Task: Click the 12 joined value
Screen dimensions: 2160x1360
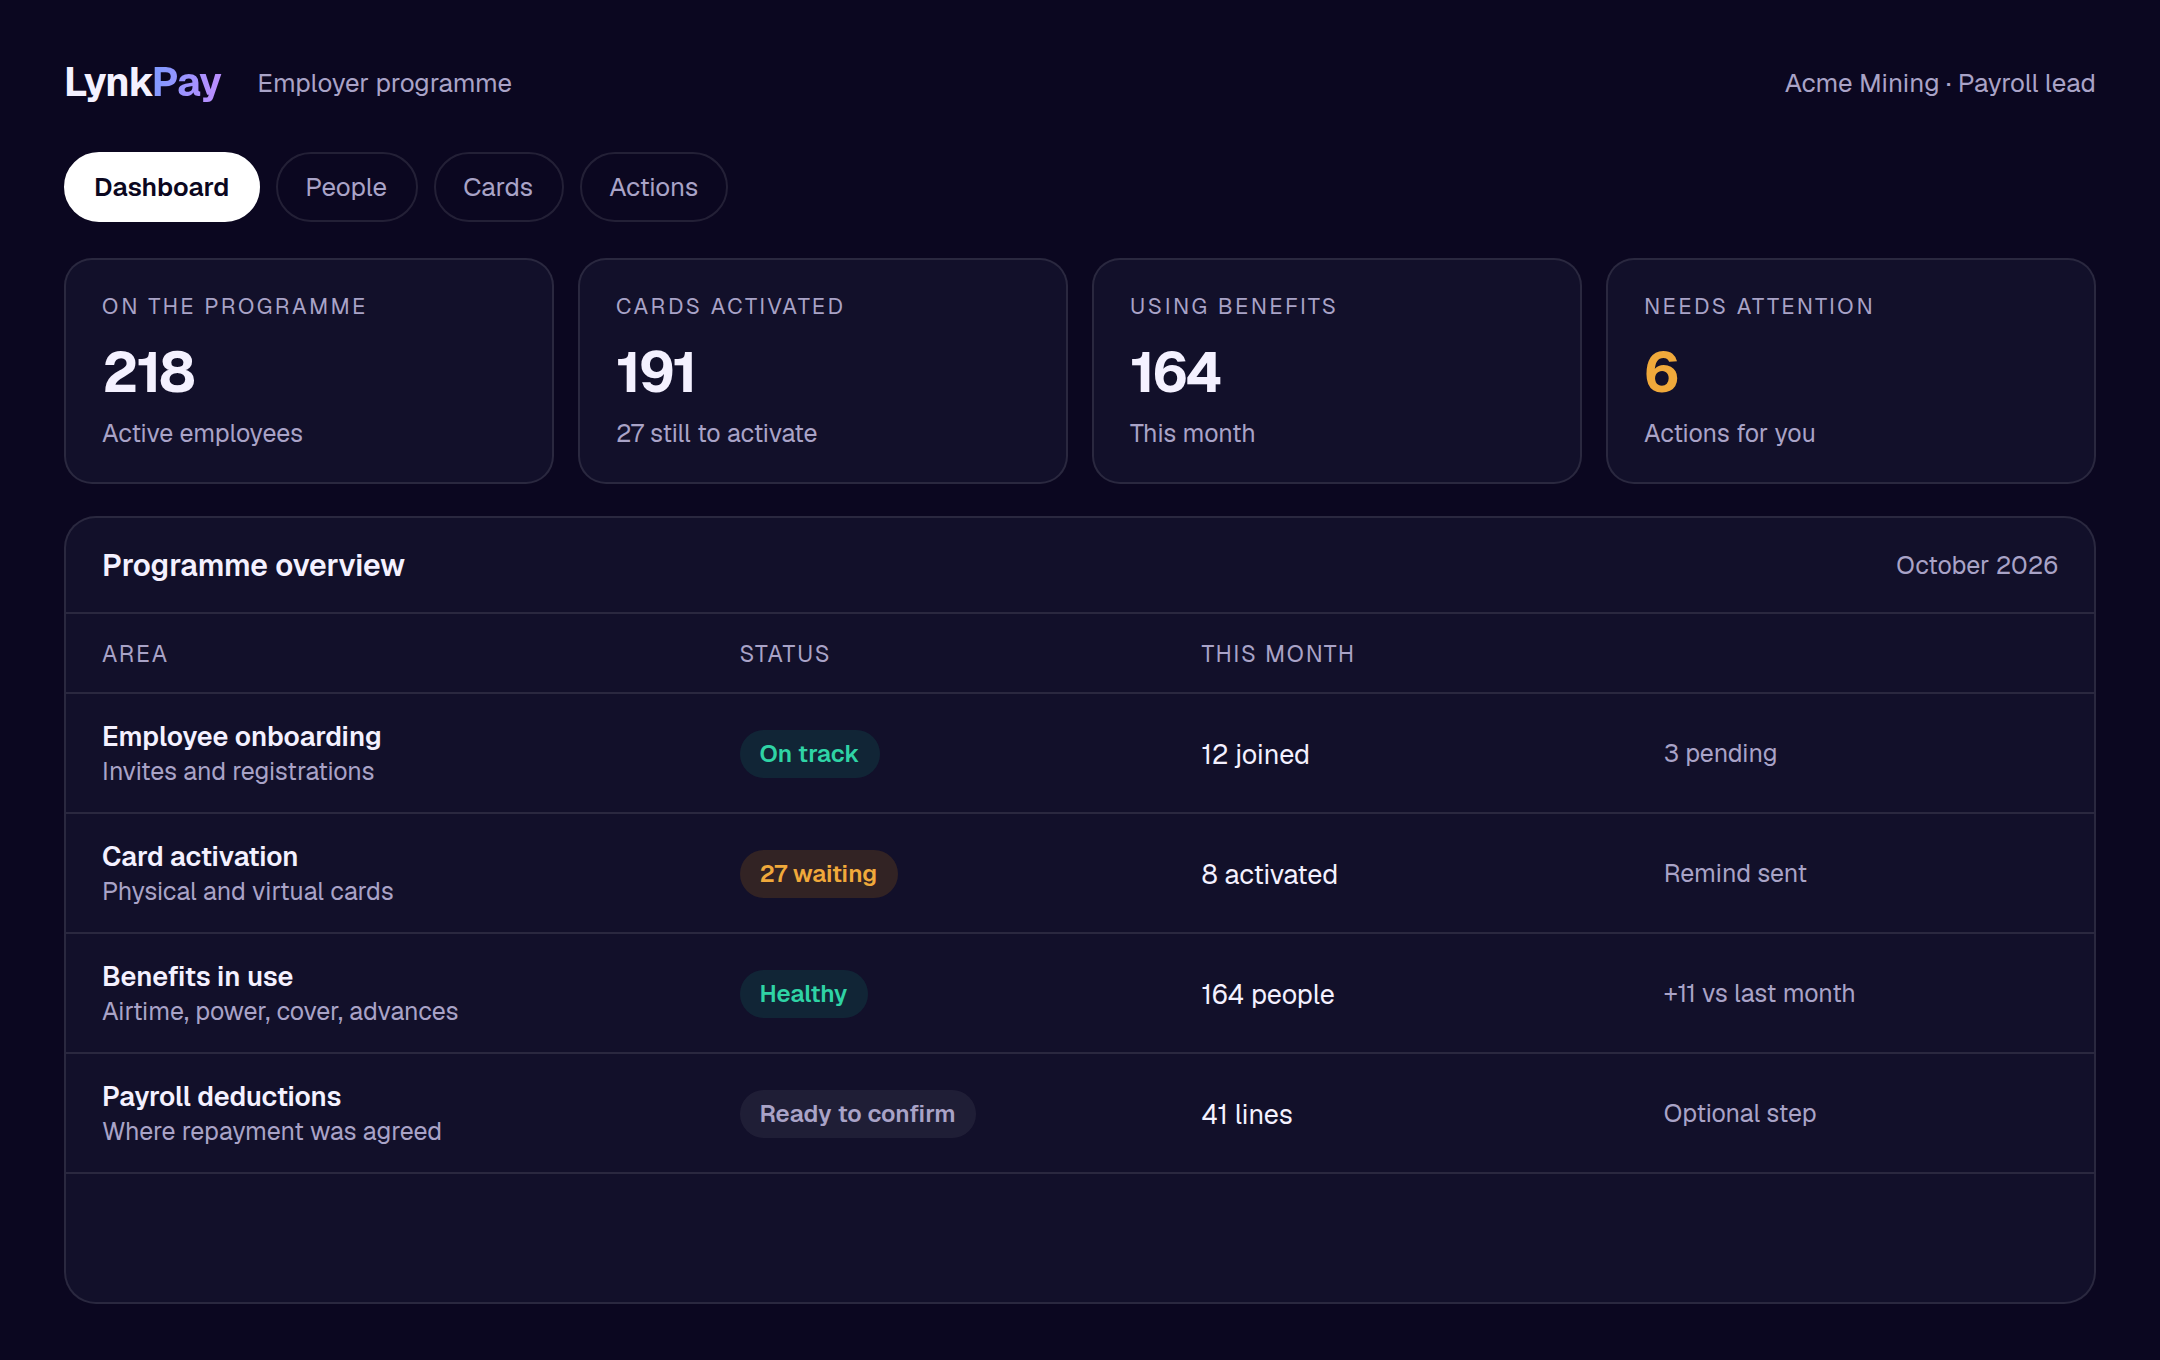Action: (x=1255, y=754)
